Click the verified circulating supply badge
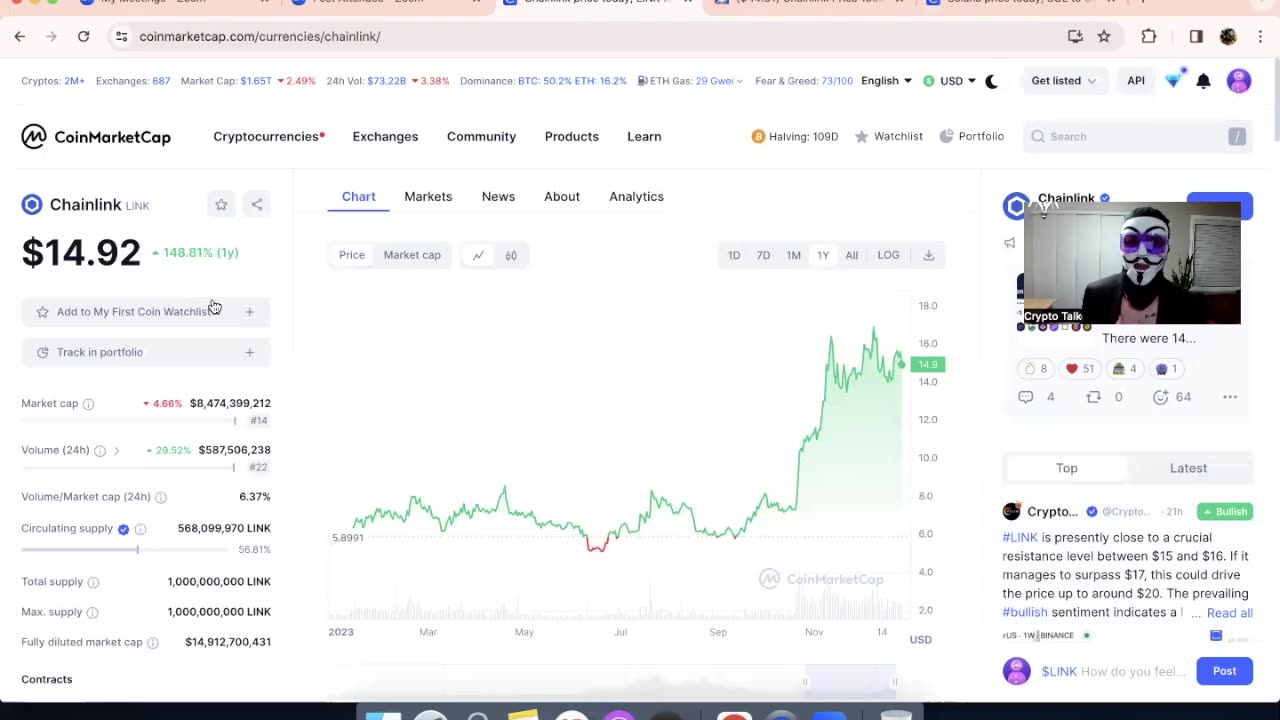Viewport: 1280px width, 720px height. tap(123, 529)
